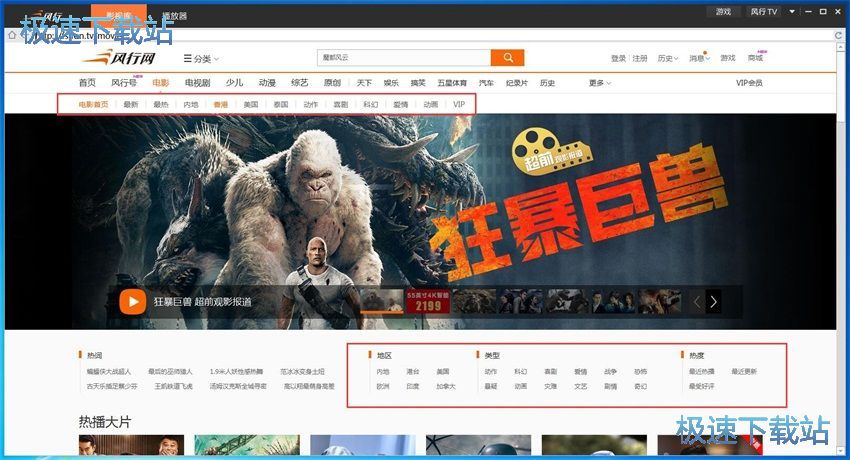Select the first carousel thumbnail for 狂暴巨兽
The image size is (850, 460).
[382, 301]
